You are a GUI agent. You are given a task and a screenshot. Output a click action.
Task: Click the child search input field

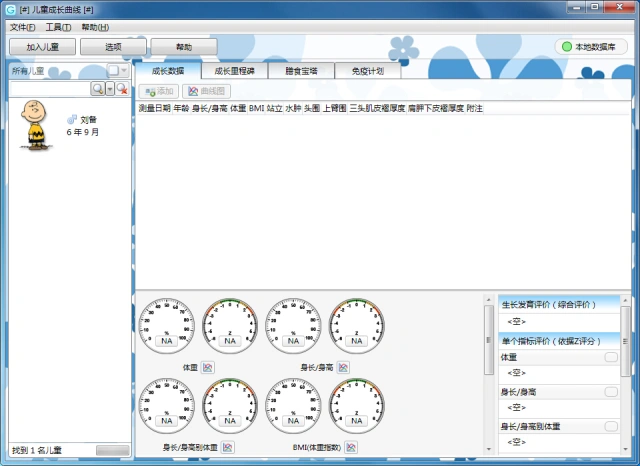click(50, 89)
